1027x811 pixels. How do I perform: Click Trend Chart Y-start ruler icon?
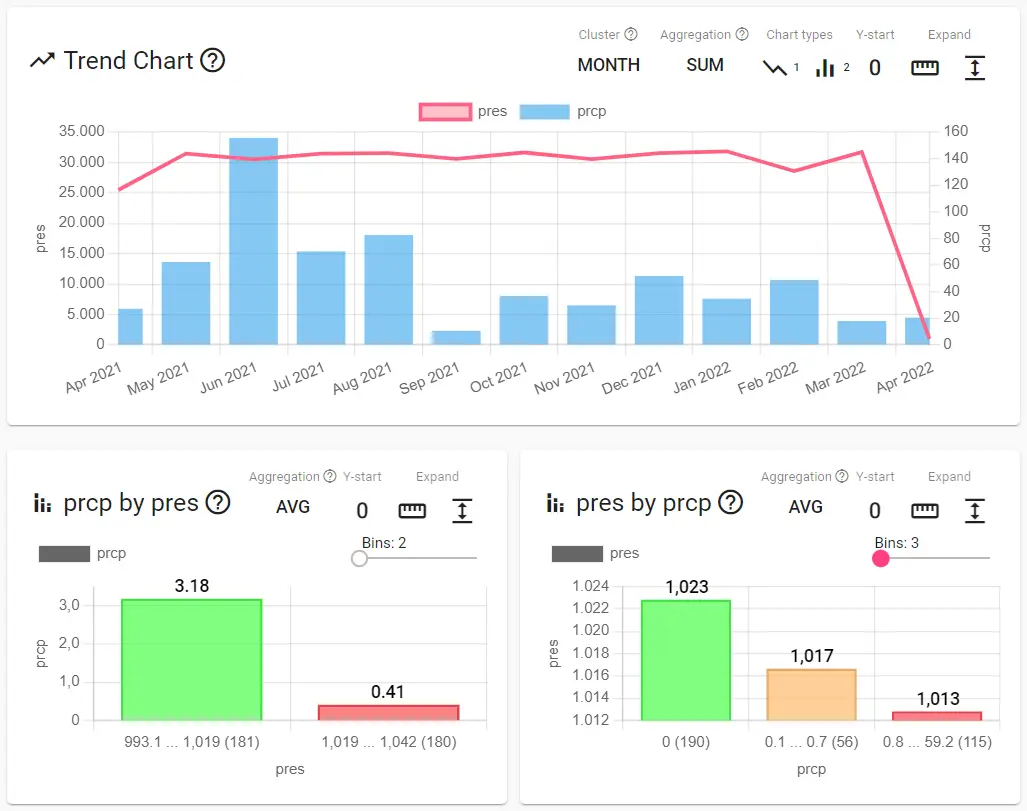925,67
